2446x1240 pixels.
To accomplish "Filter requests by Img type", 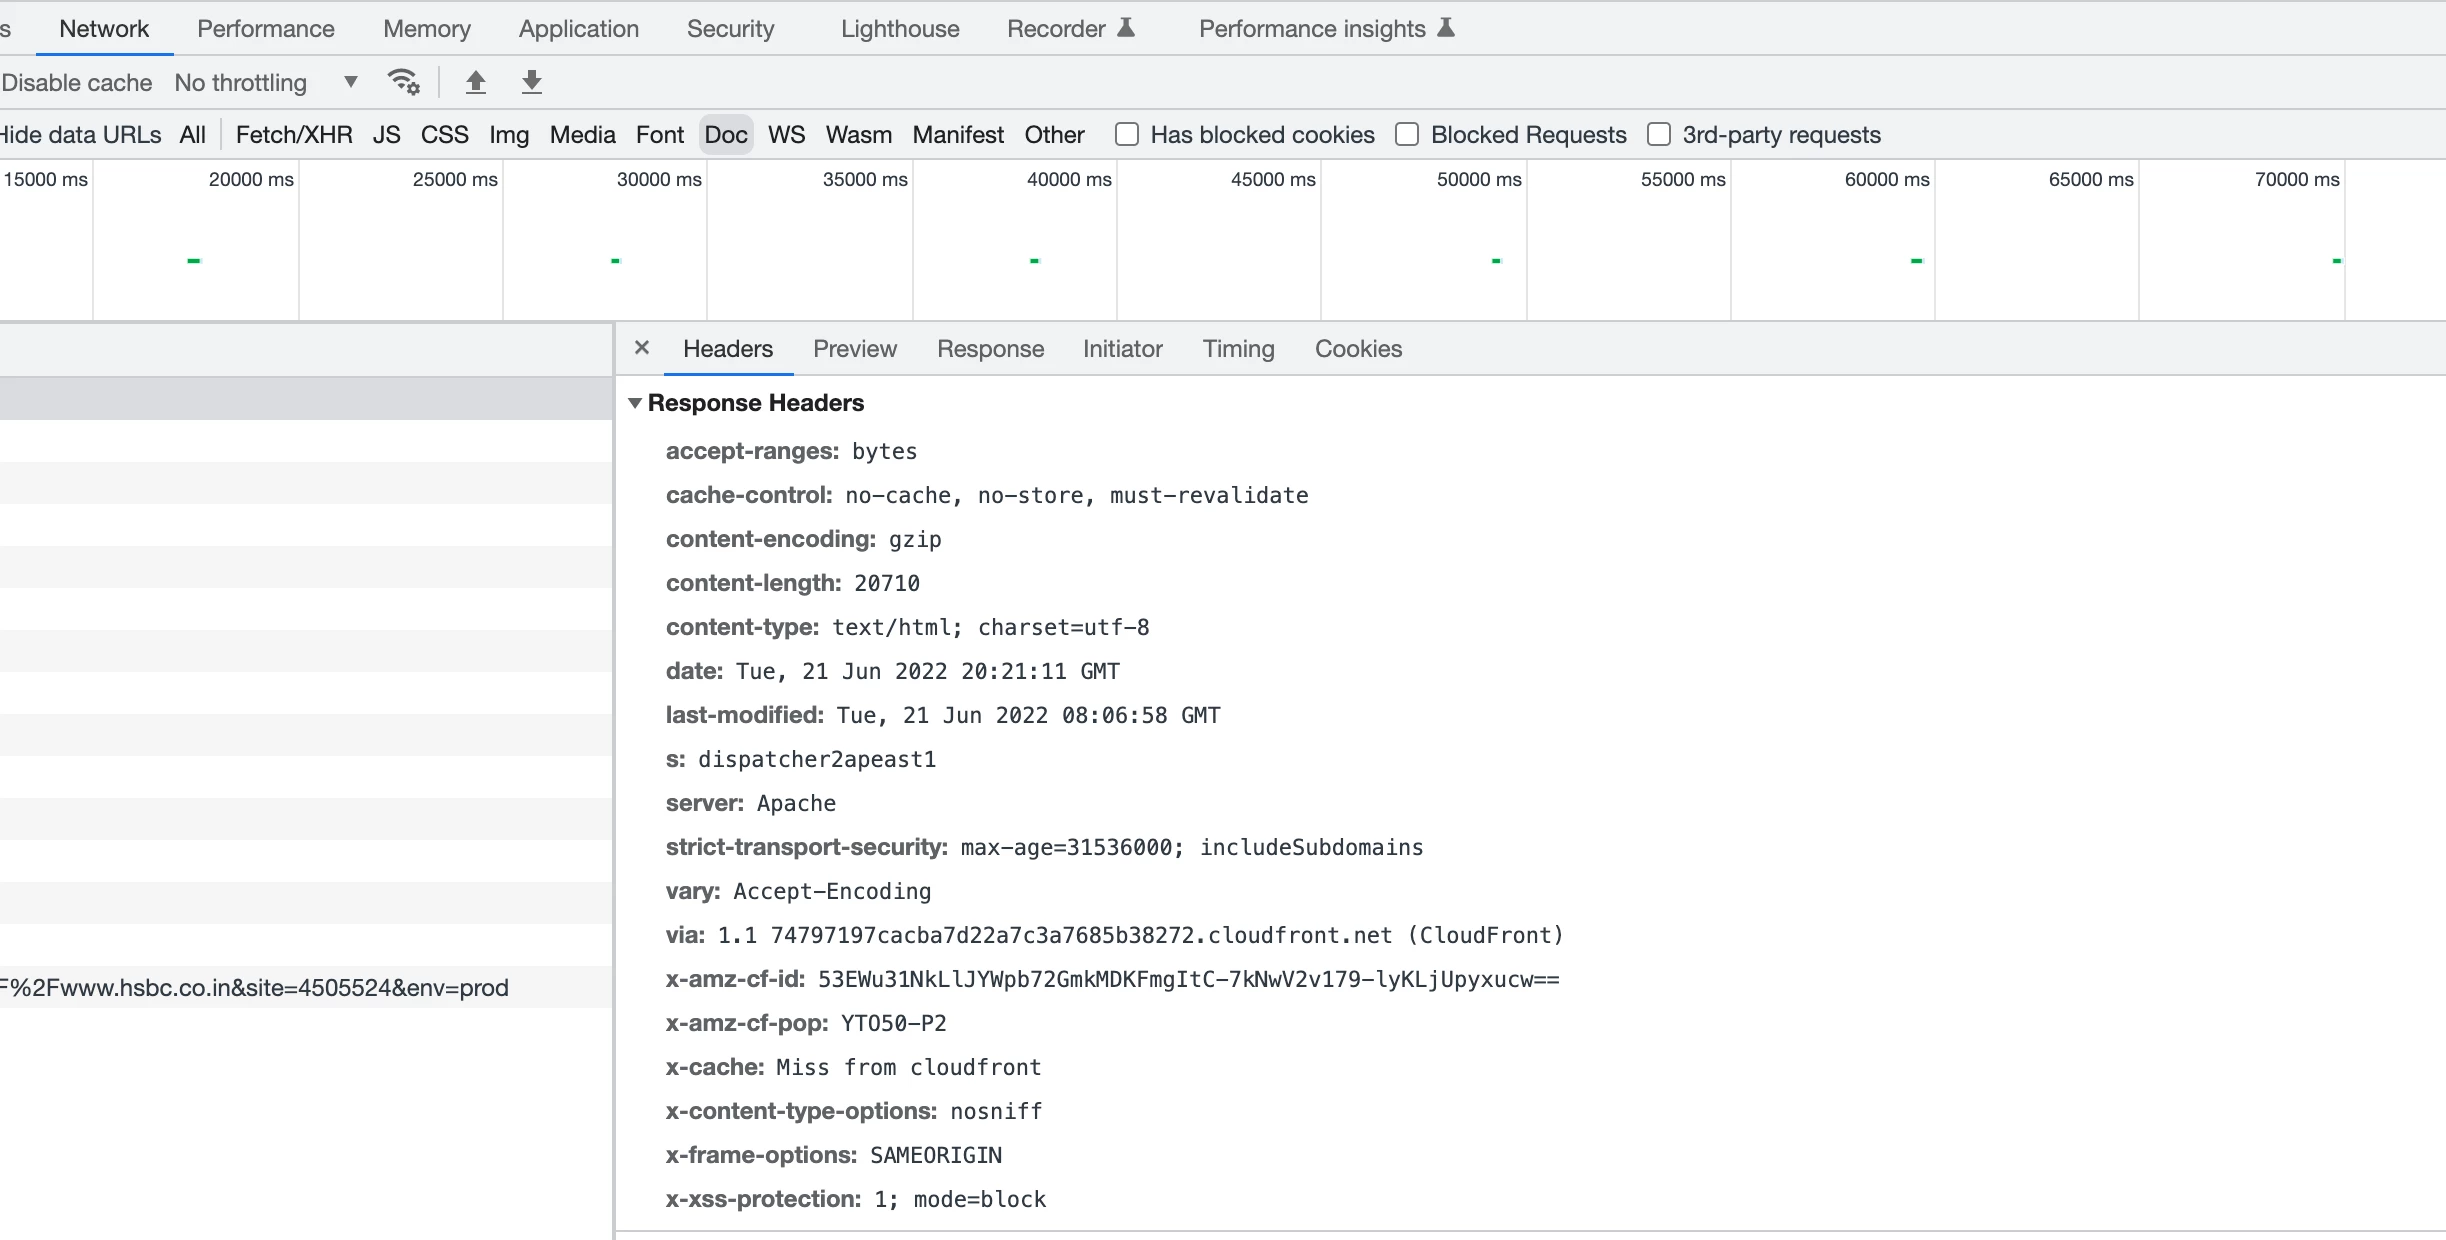I will pyautogui.click(x=508, y=135).
